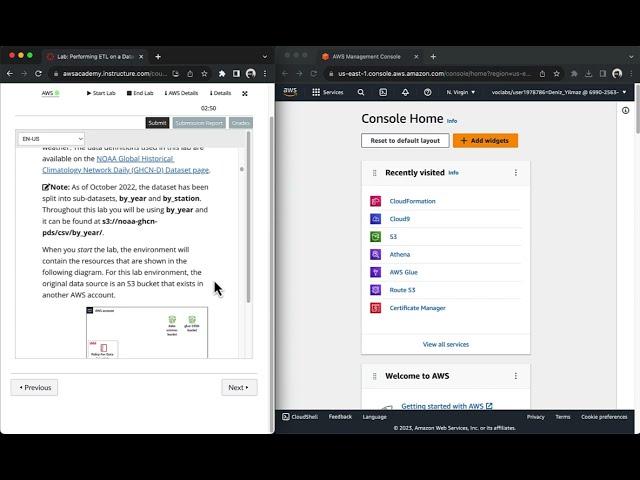
Task: Go to the Next lab page
Action: 239,387
